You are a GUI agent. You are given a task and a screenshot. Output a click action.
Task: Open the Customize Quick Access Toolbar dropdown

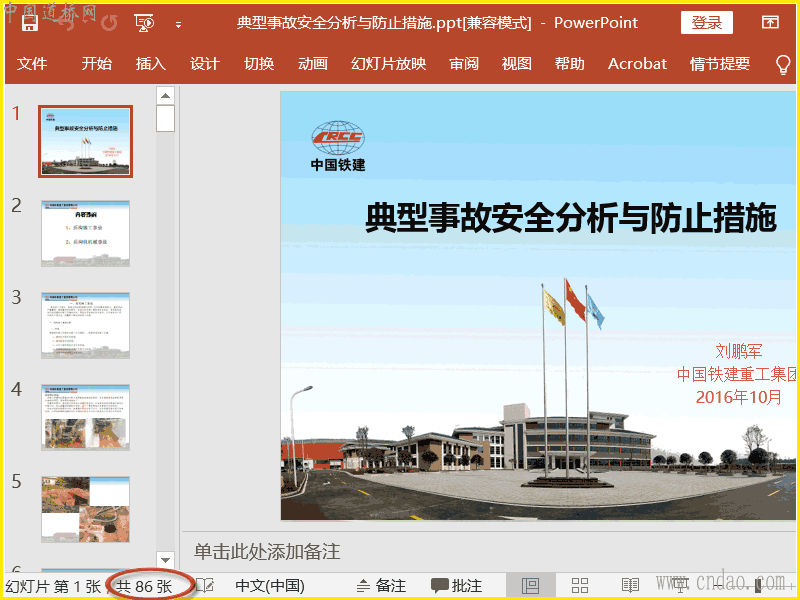point(178,24)
